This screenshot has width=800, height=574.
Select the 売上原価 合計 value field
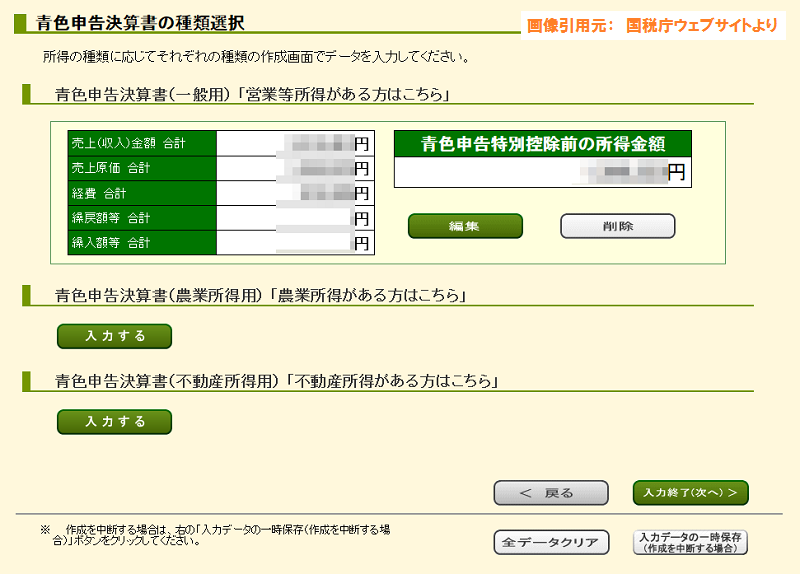coord(295,168)
